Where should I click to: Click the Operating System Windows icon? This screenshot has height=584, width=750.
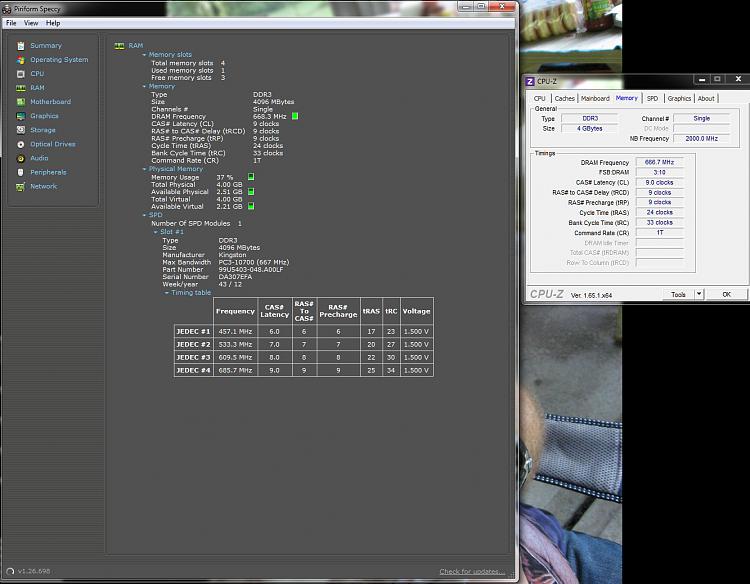pos(21,60)
